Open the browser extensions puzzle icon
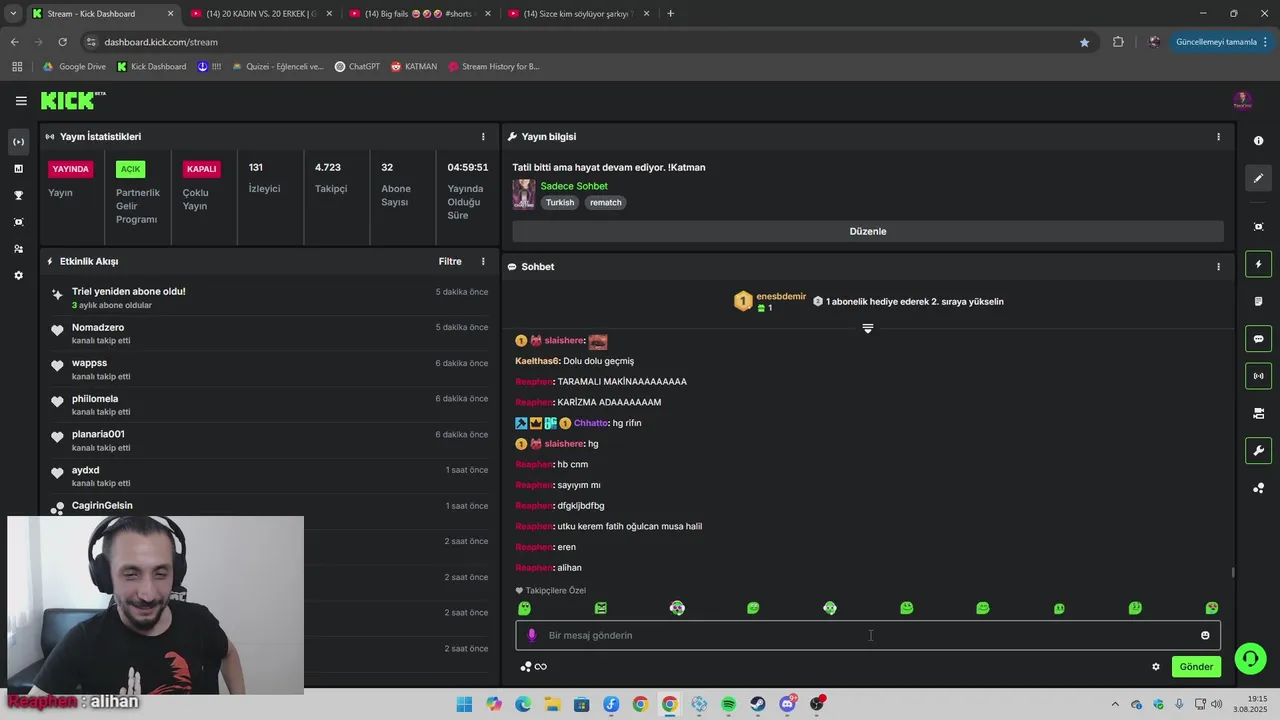The image size is (1280, 720). click(x=1118, y=42)
